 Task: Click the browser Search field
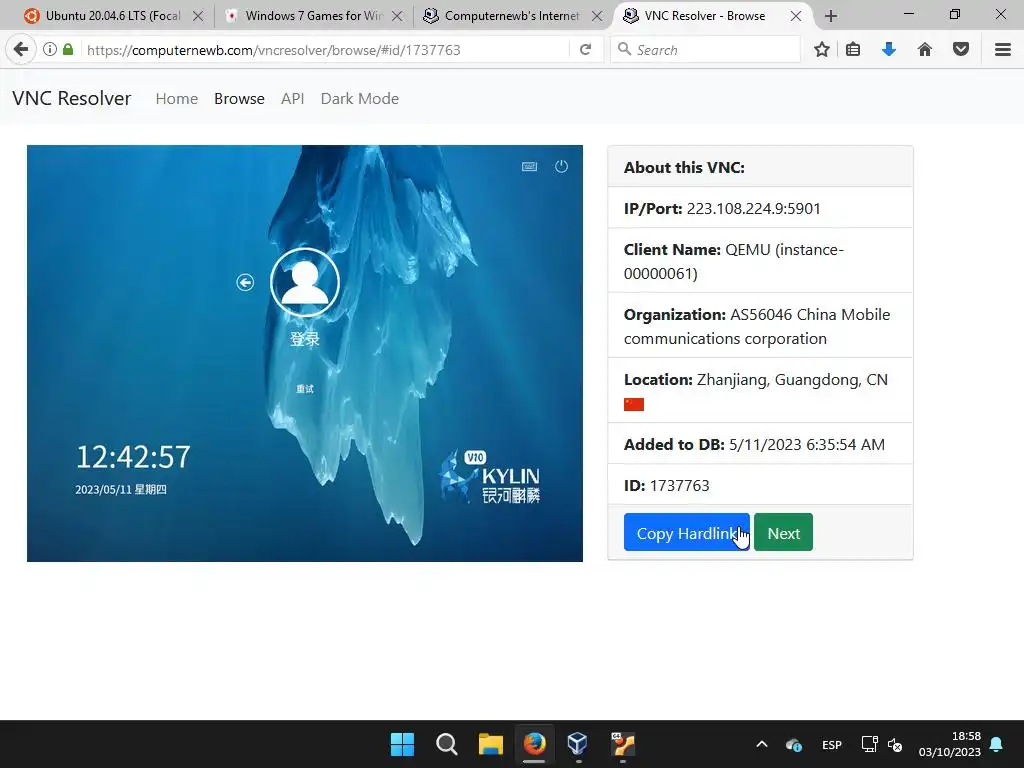click(705, 50)
